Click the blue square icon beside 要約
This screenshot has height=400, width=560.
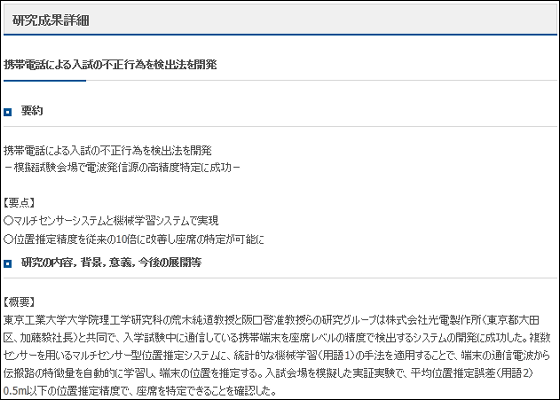(x=8, y=112)
